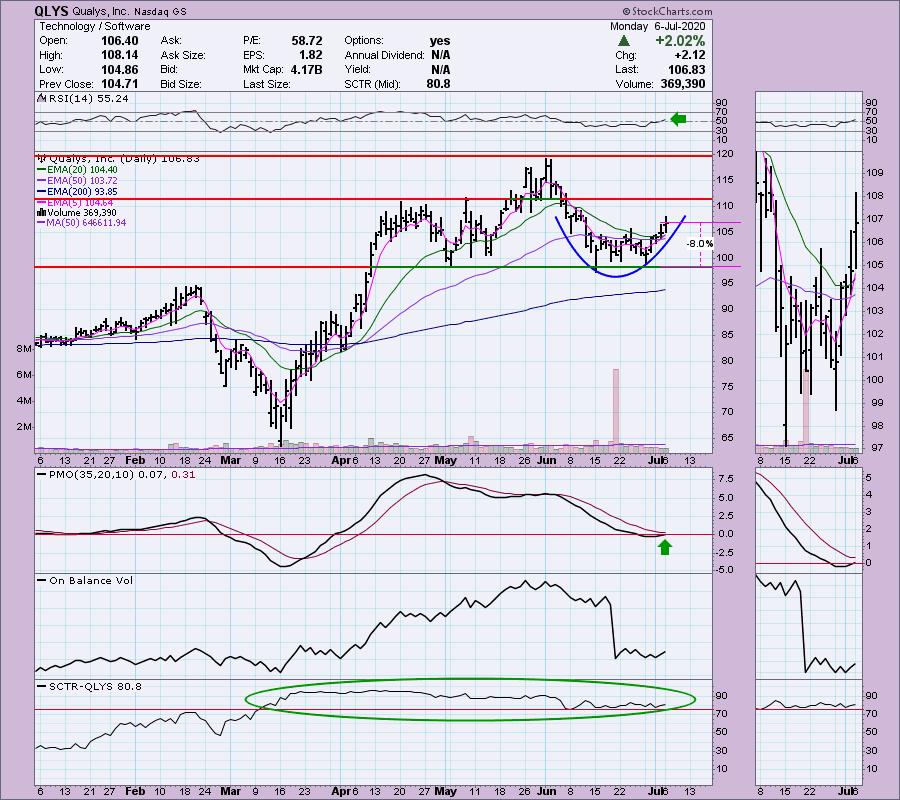
Task: Click the Options value 'yes'
Action: (x=440, y=41)
